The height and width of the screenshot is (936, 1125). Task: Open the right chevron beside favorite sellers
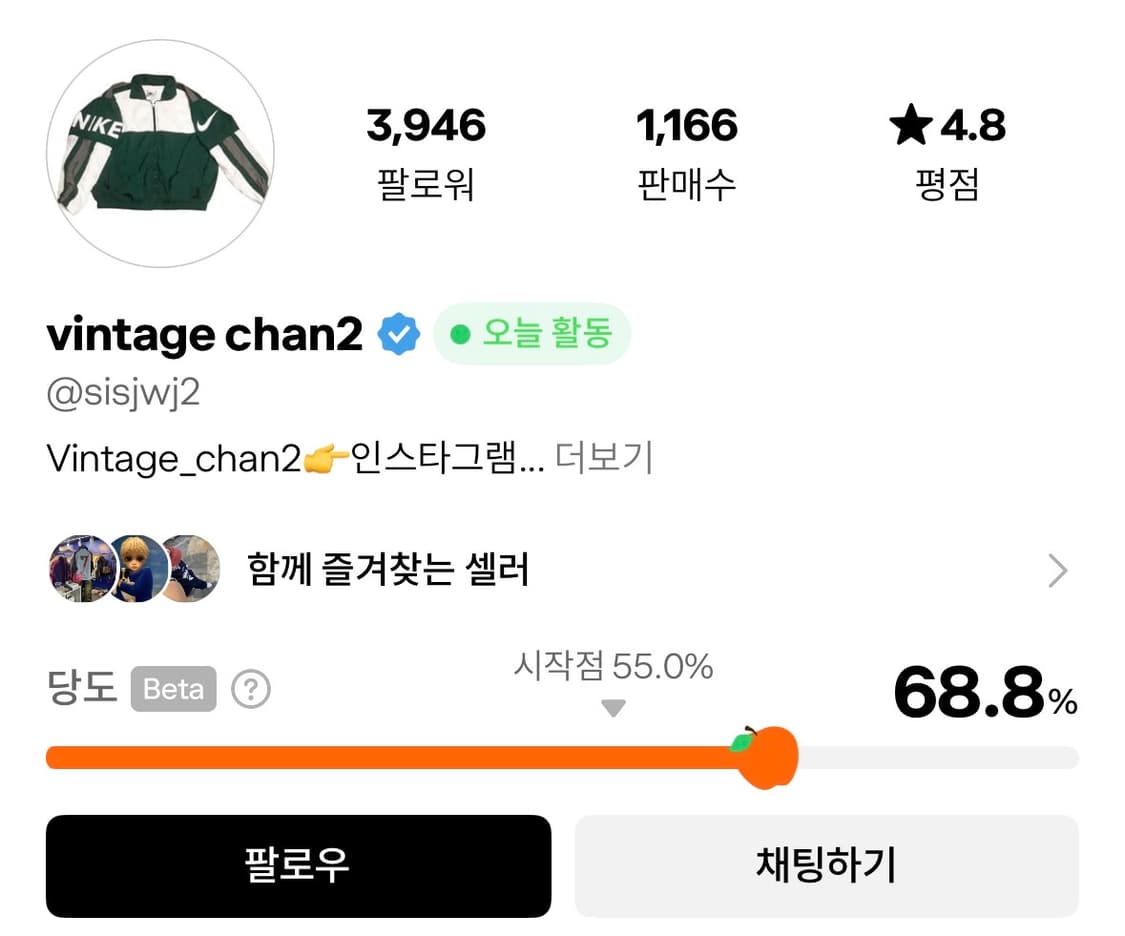tap(1058, 570)
